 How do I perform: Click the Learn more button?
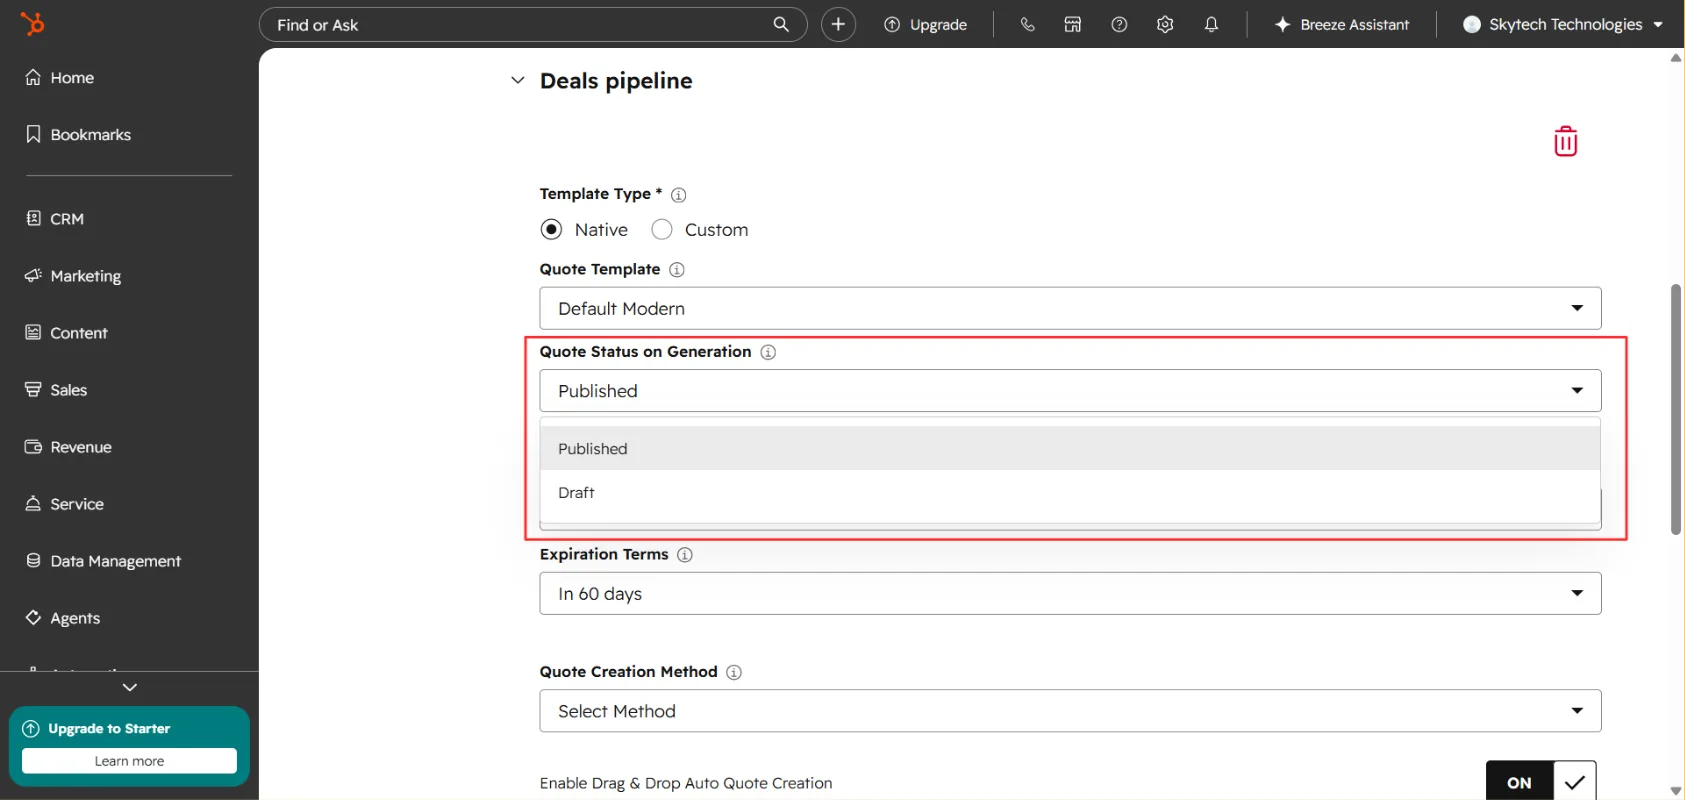(x=129, y=761)
